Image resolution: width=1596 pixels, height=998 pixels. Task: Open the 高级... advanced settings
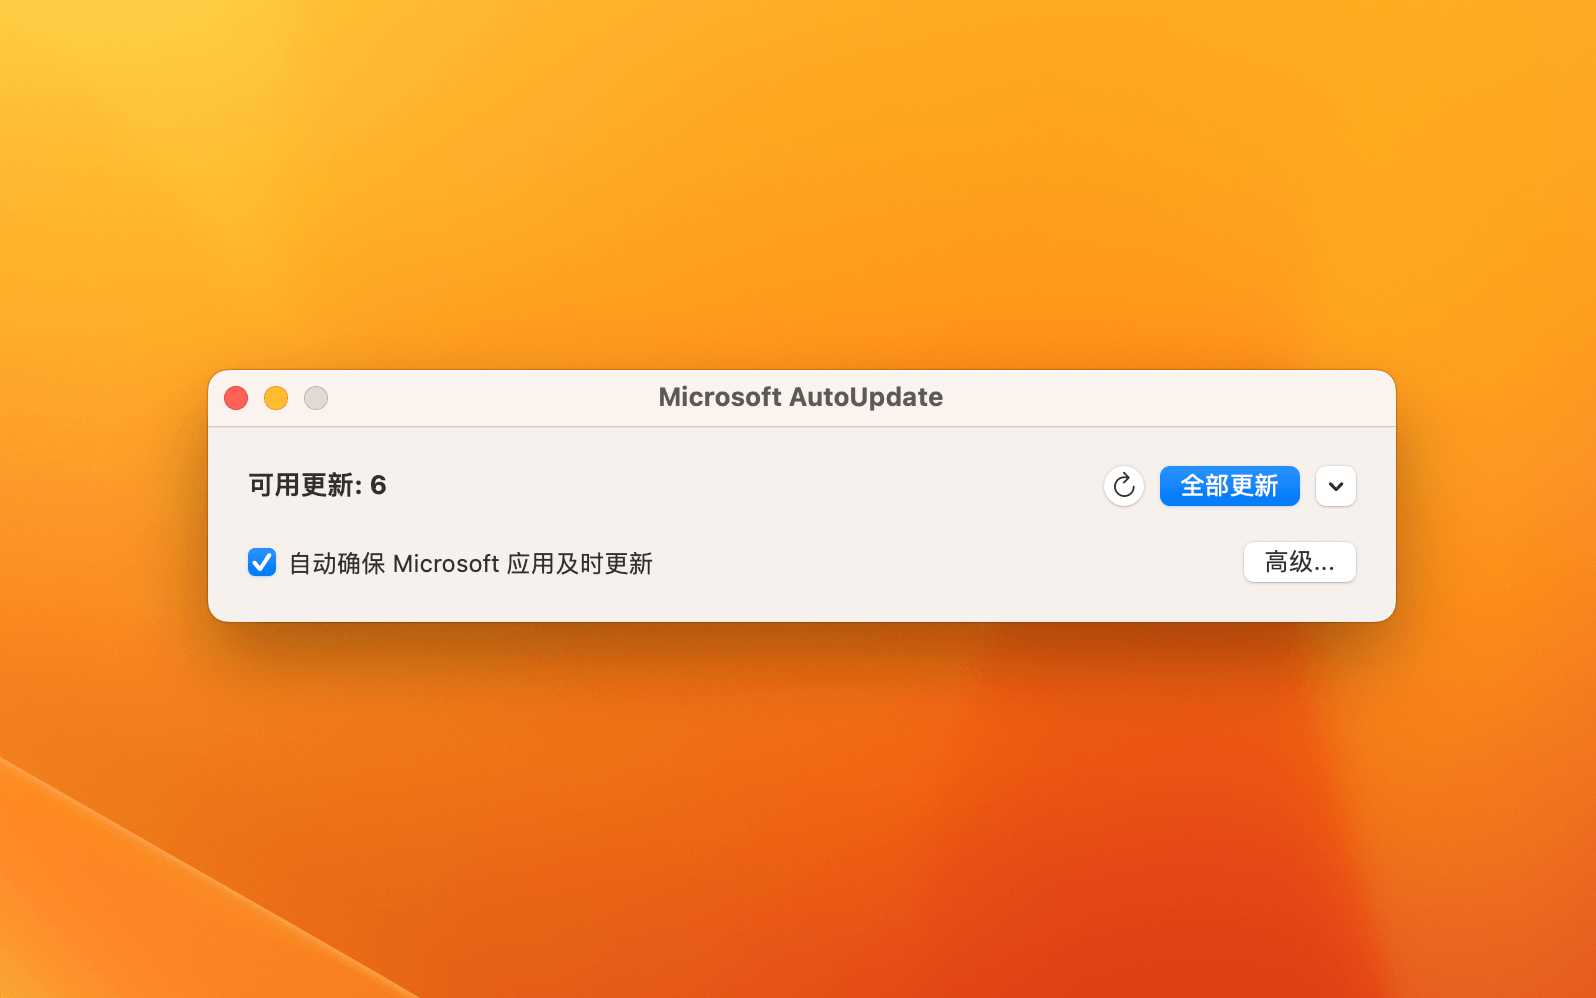click(1299, 562)
